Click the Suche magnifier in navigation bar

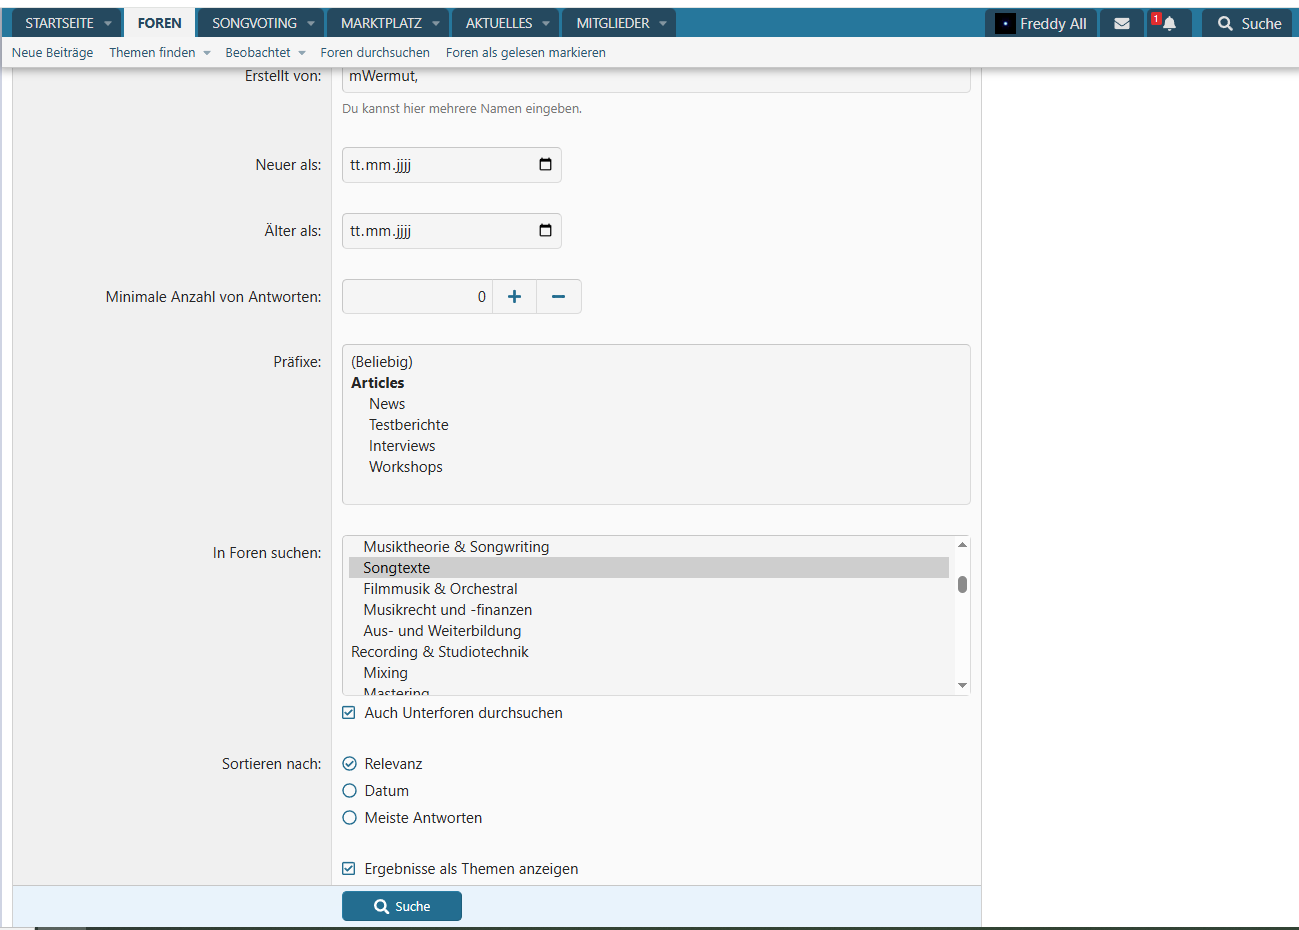click(x=1225, y=23)
